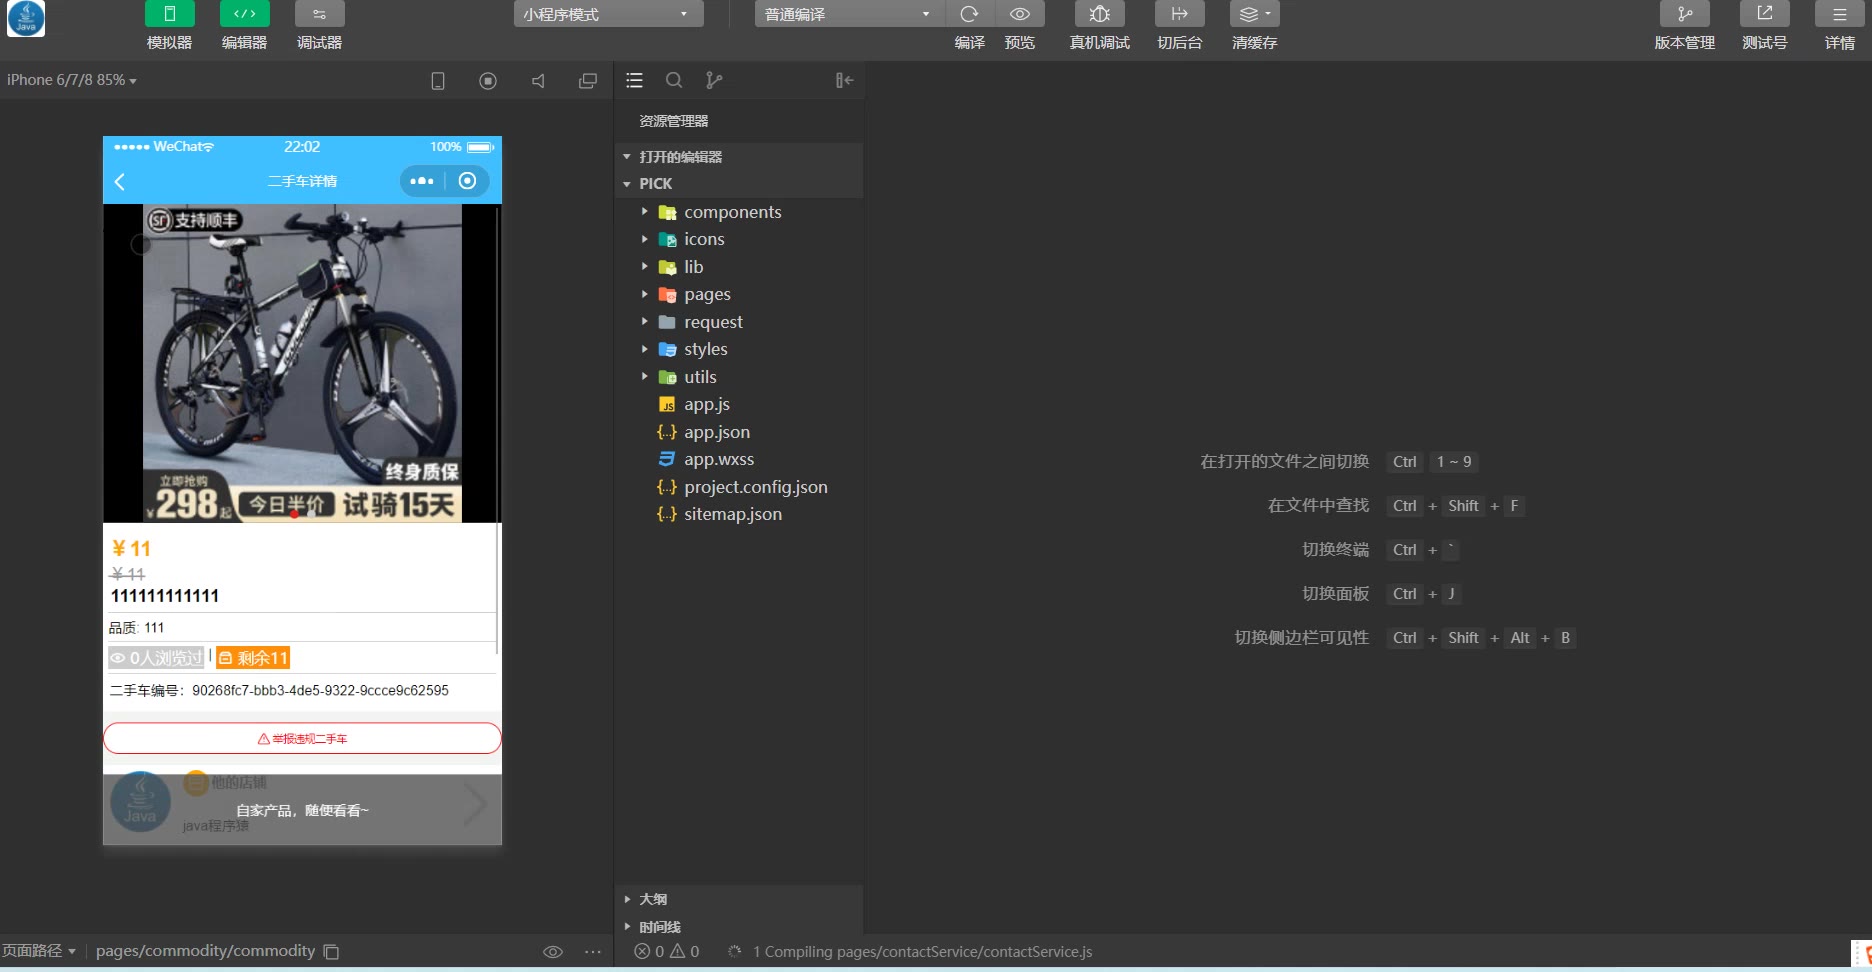
Task: Open the status bar more options ellipsis
Action: click(x=593, y=952)
